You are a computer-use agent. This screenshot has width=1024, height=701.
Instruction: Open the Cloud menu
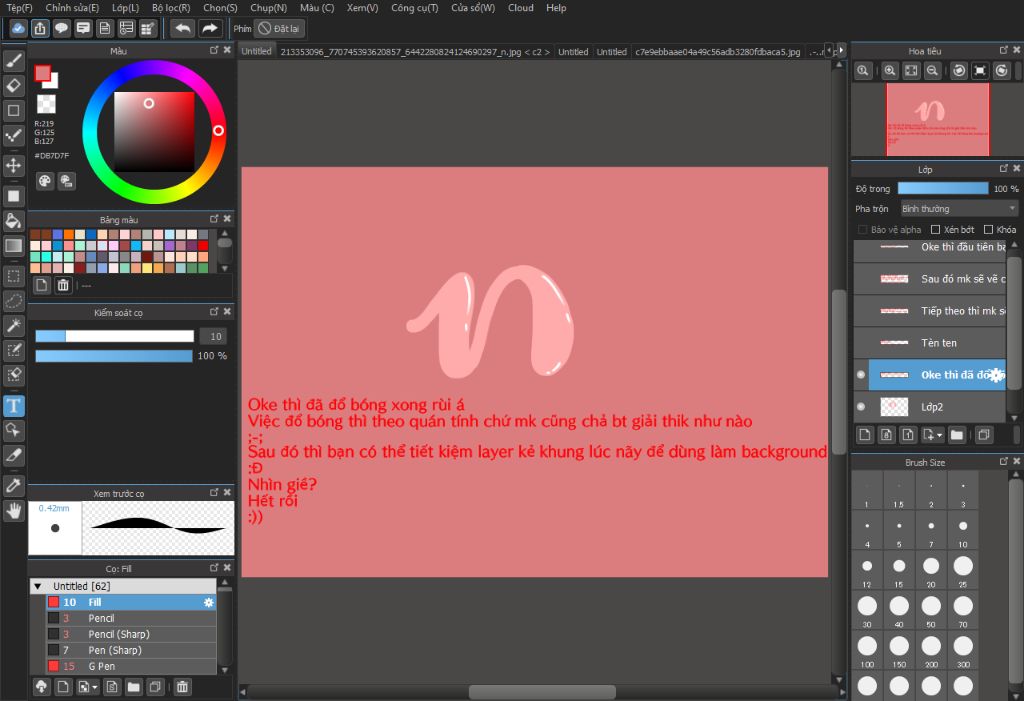tap(520, 8)
